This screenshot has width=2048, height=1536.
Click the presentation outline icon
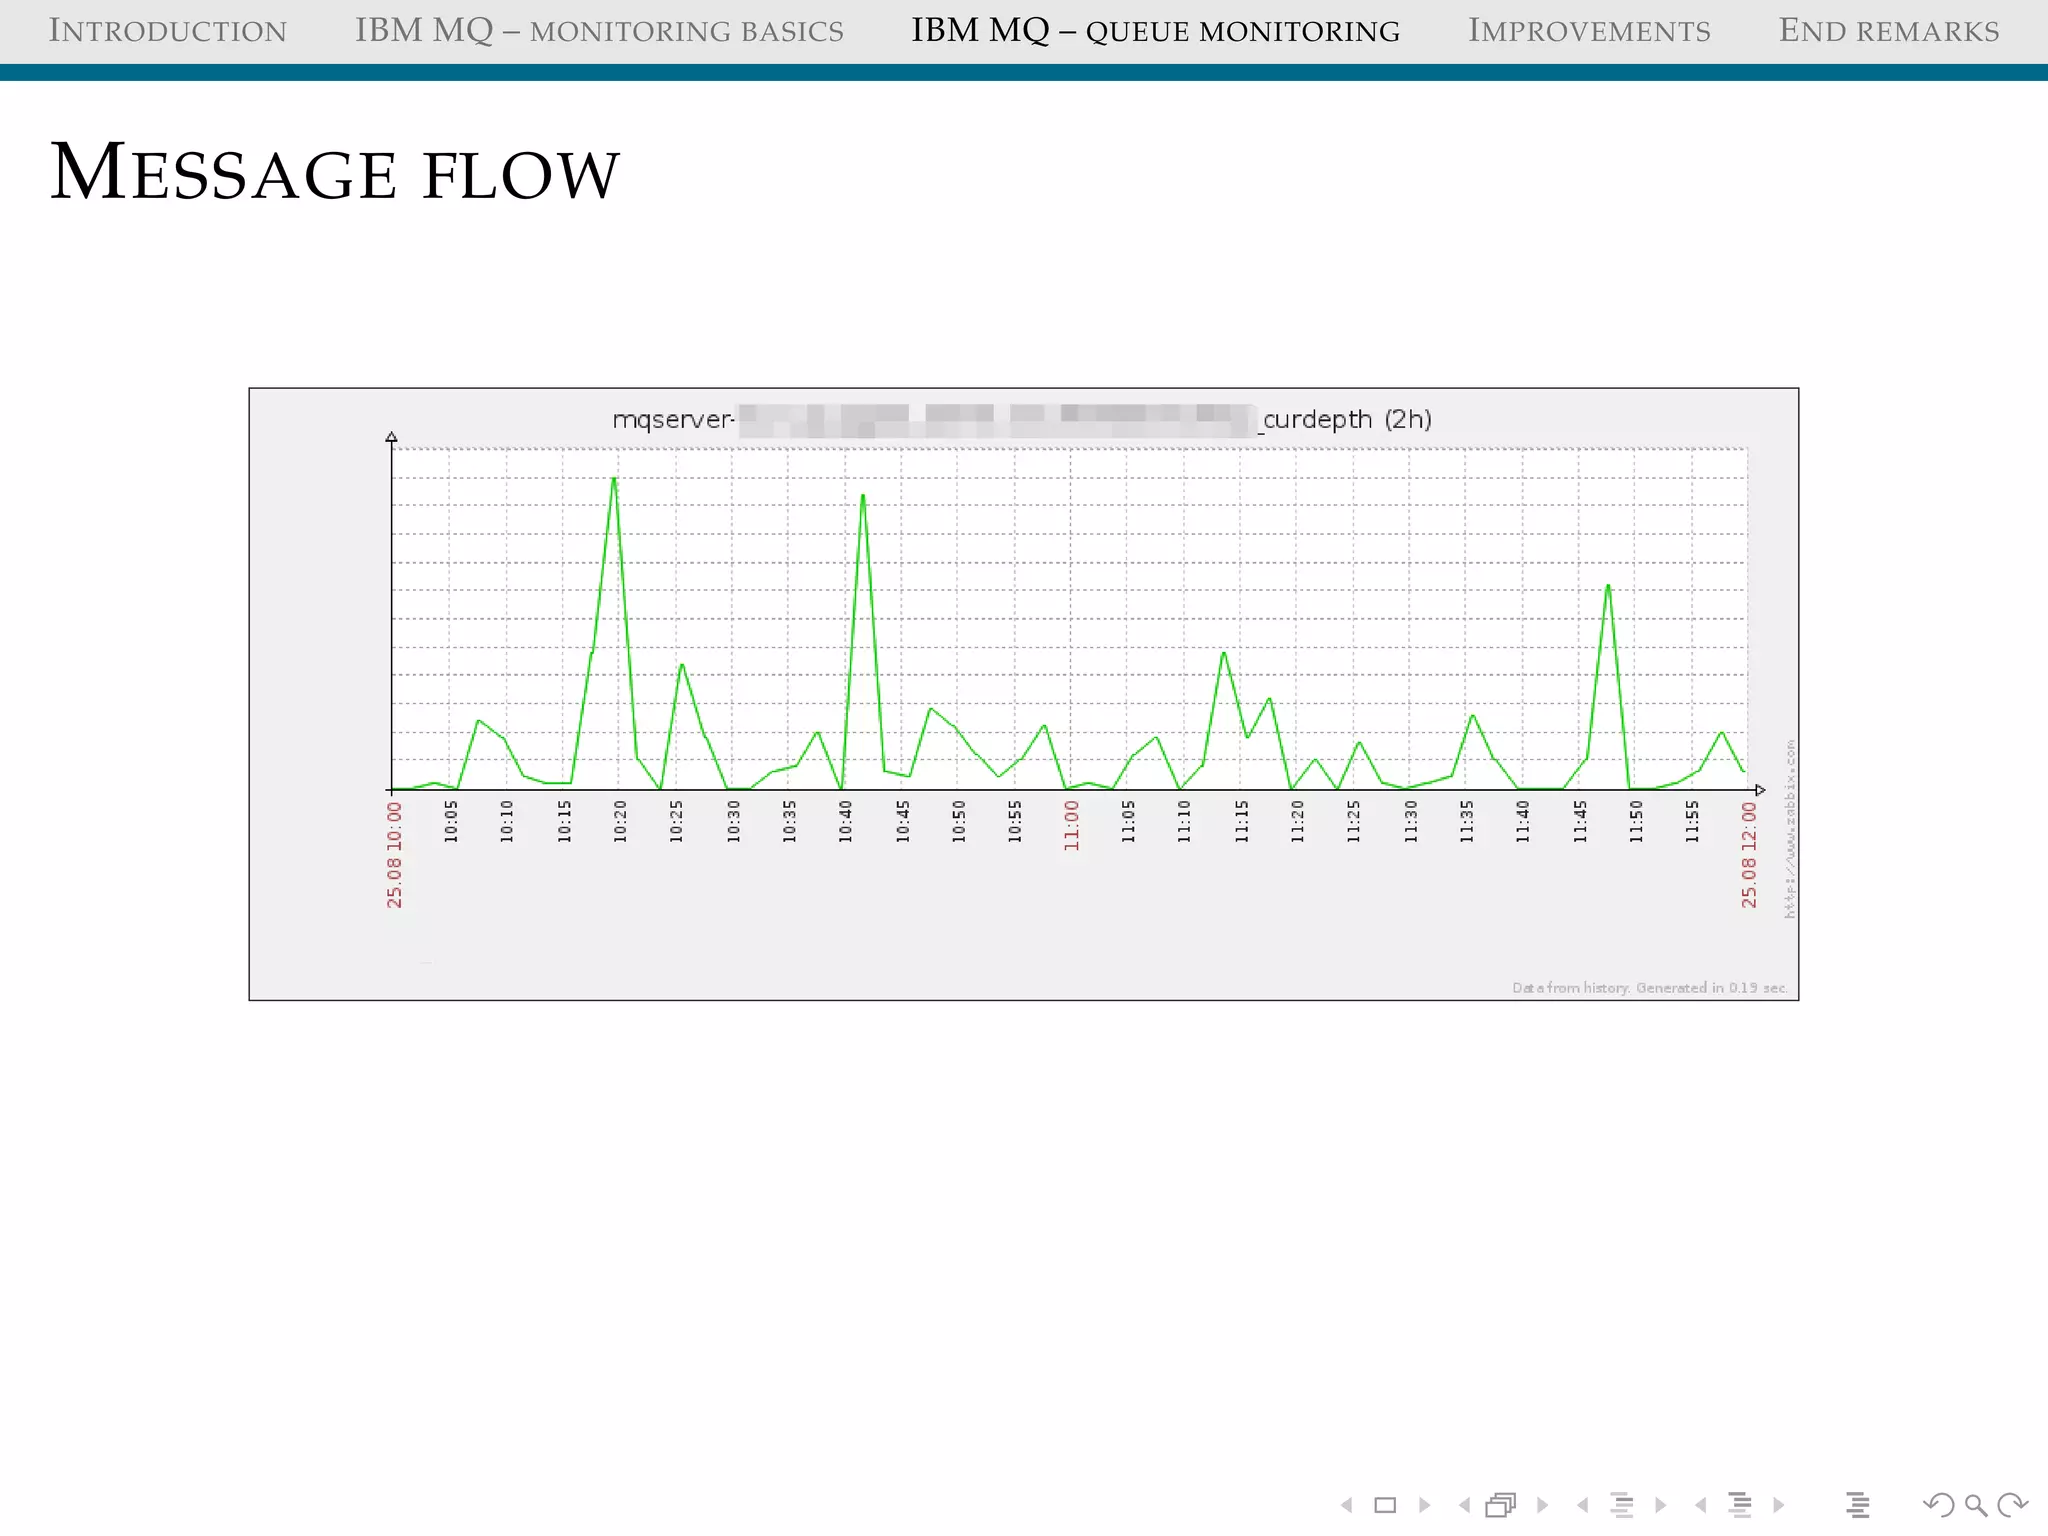(x=1858, y=1505)
